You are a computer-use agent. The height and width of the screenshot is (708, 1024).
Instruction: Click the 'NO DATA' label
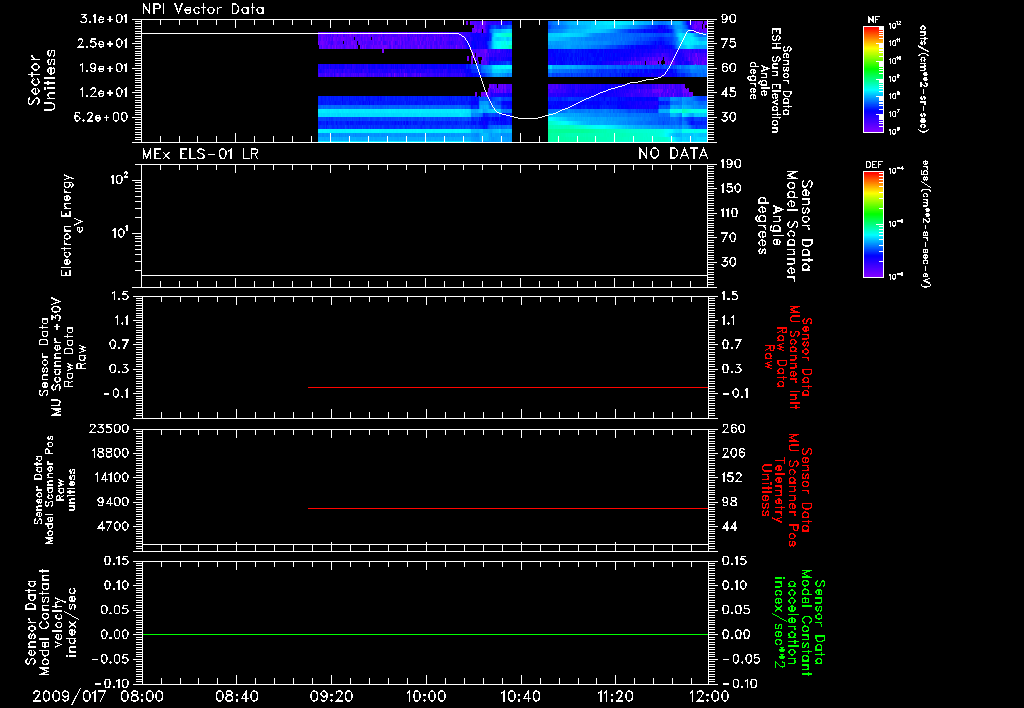[x=673, y=154]
